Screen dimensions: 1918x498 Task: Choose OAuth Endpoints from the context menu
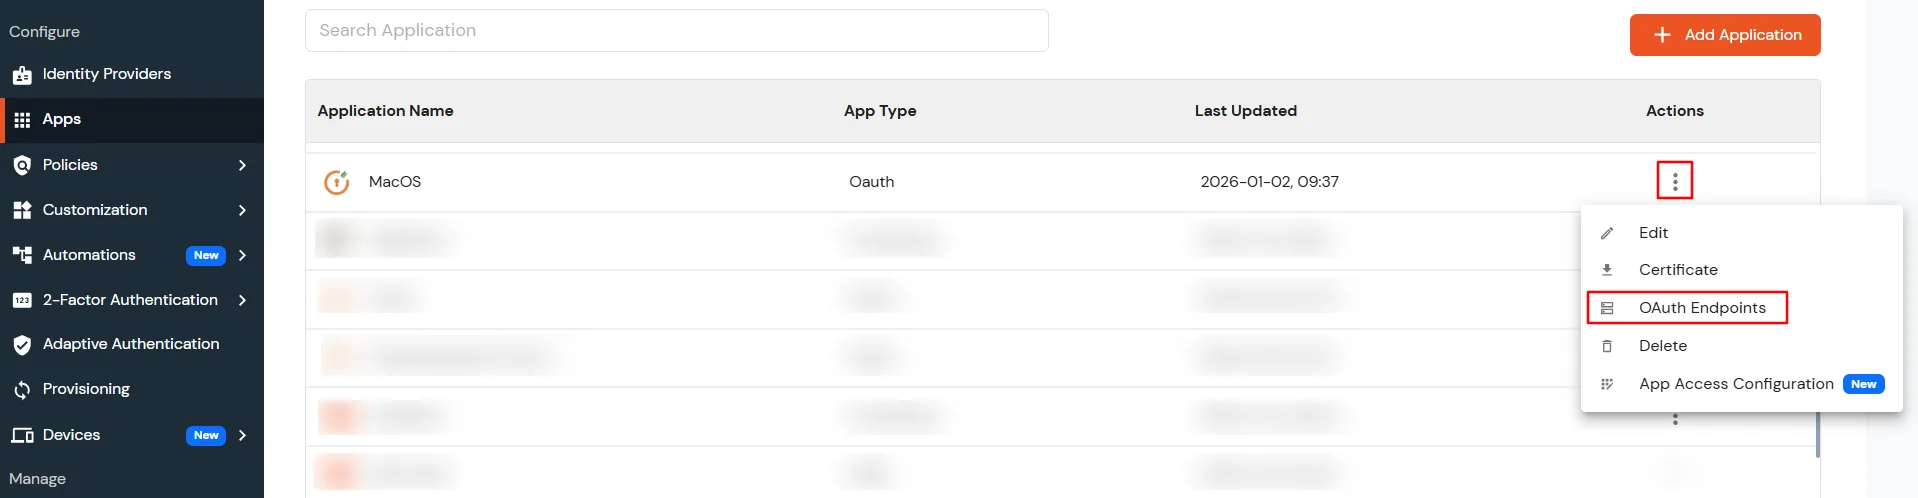click(x=1701, y=308)
